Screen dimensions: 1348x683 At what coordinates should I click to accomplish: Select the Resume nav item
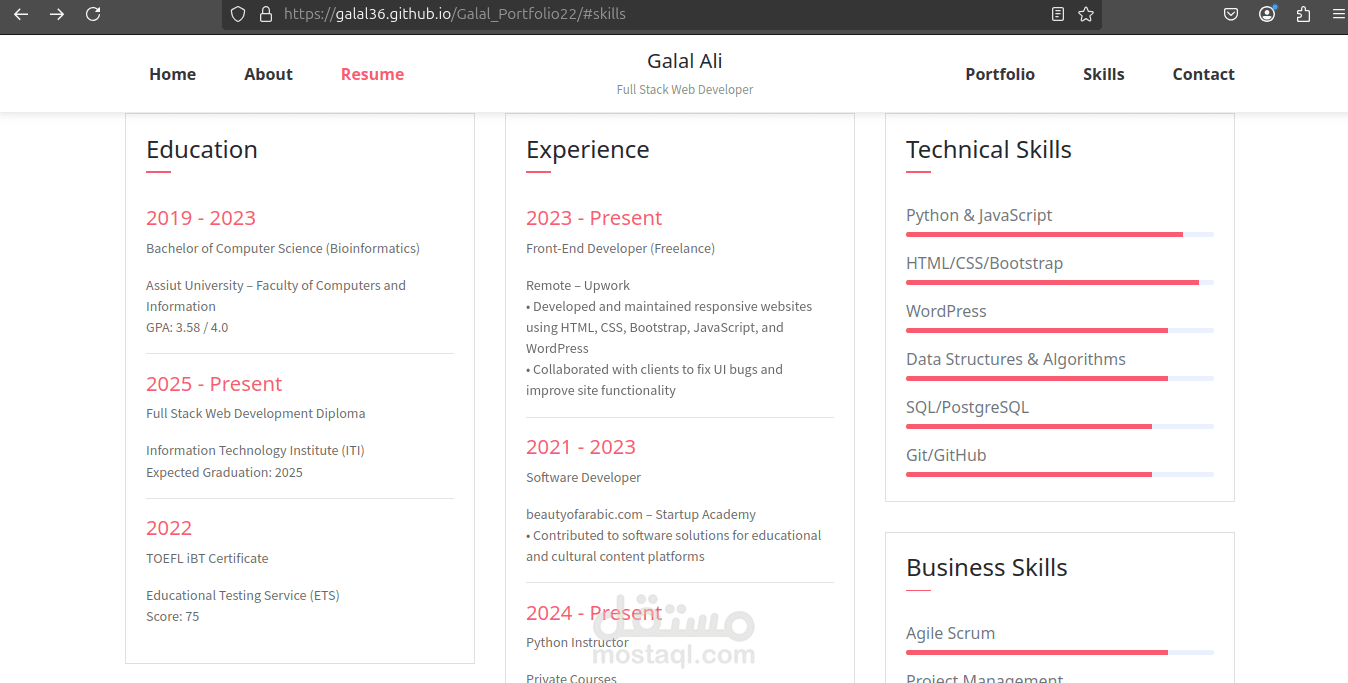tap(372, 74)
